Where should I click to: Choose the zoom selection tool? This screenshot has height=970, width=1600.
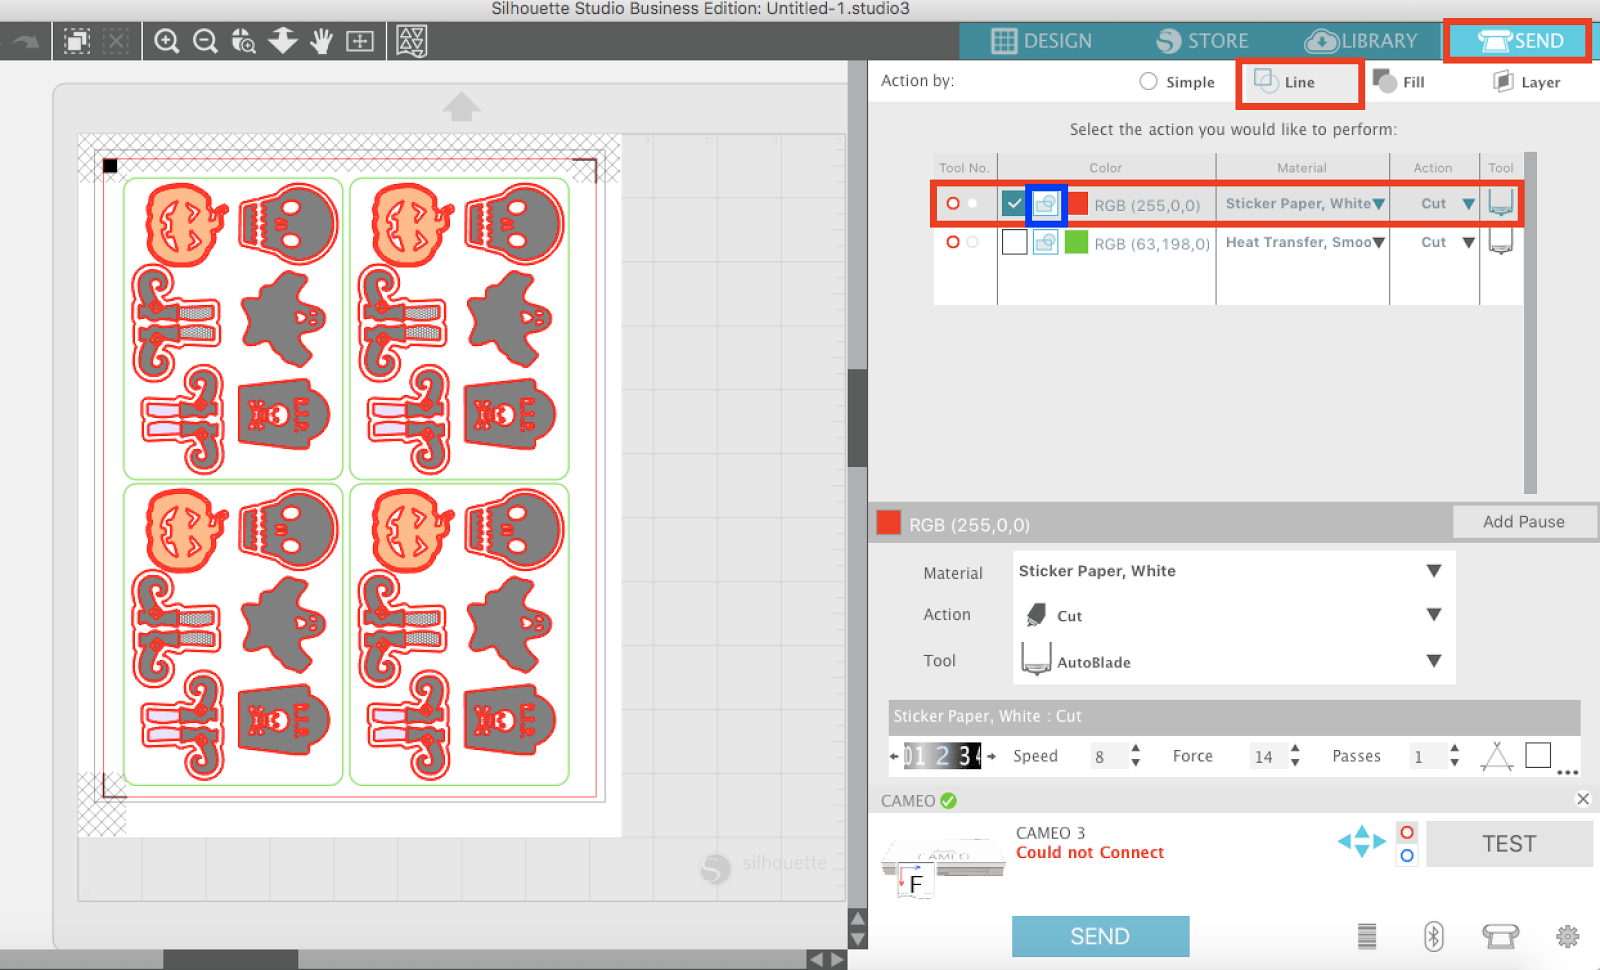coord(243,41)
